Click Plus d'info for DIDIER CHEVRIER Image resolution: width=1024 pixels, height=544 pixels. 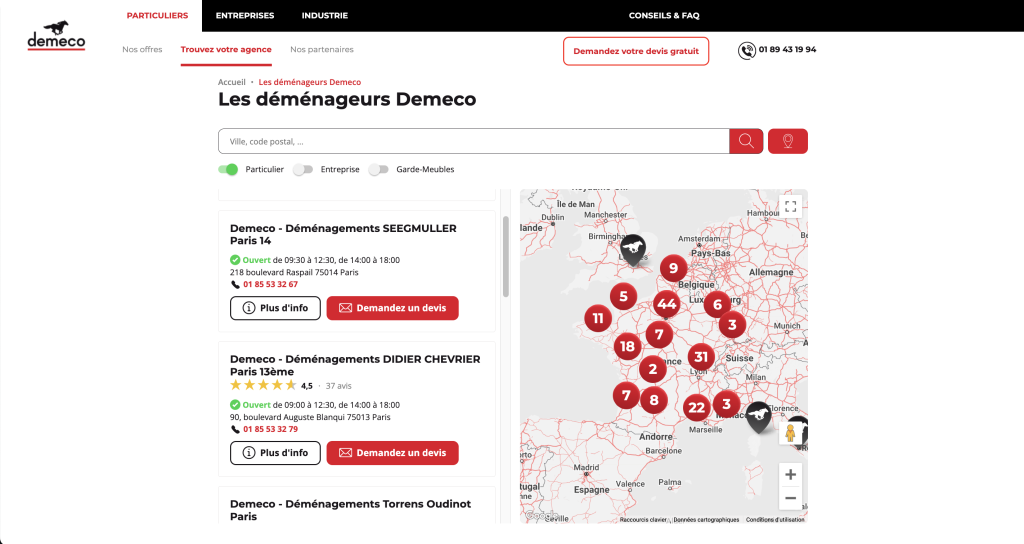(x=275, y=453)
